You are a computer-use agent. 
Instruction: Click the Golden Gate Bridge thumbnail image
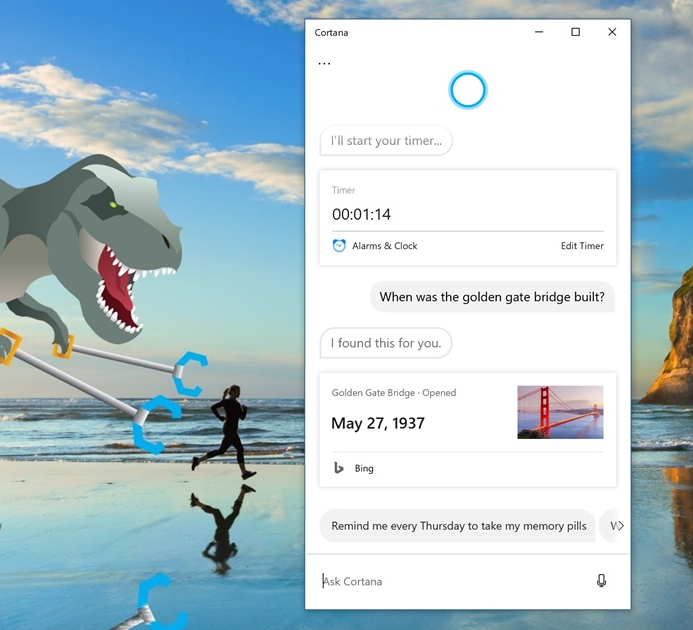(560, 412)
